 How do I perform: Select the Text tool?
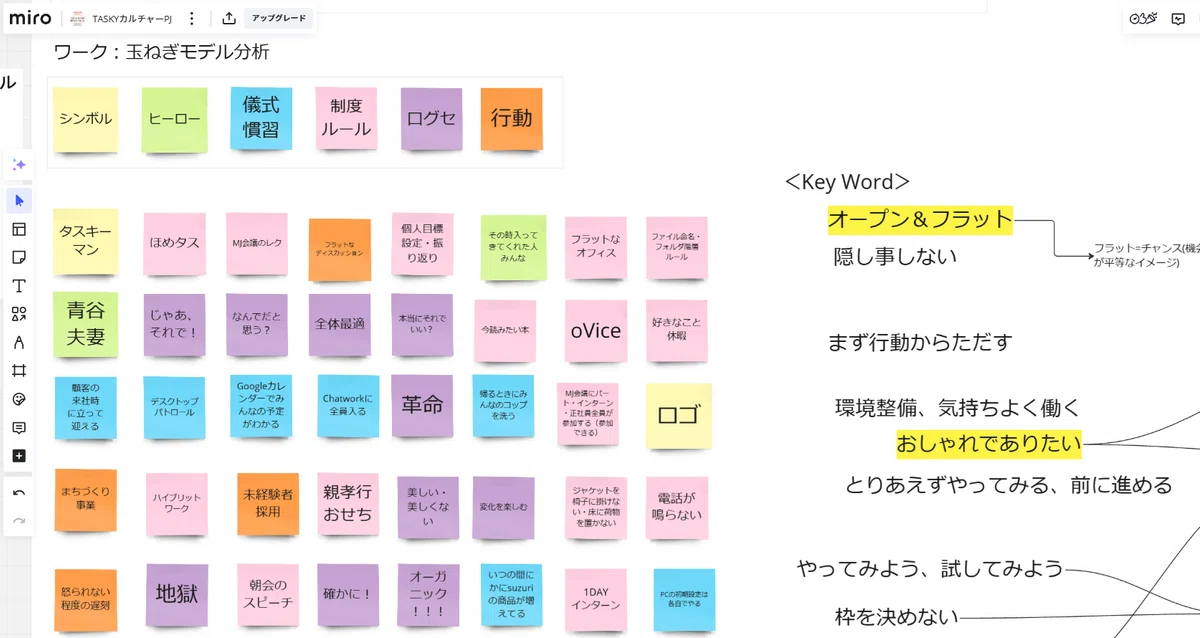19,286
